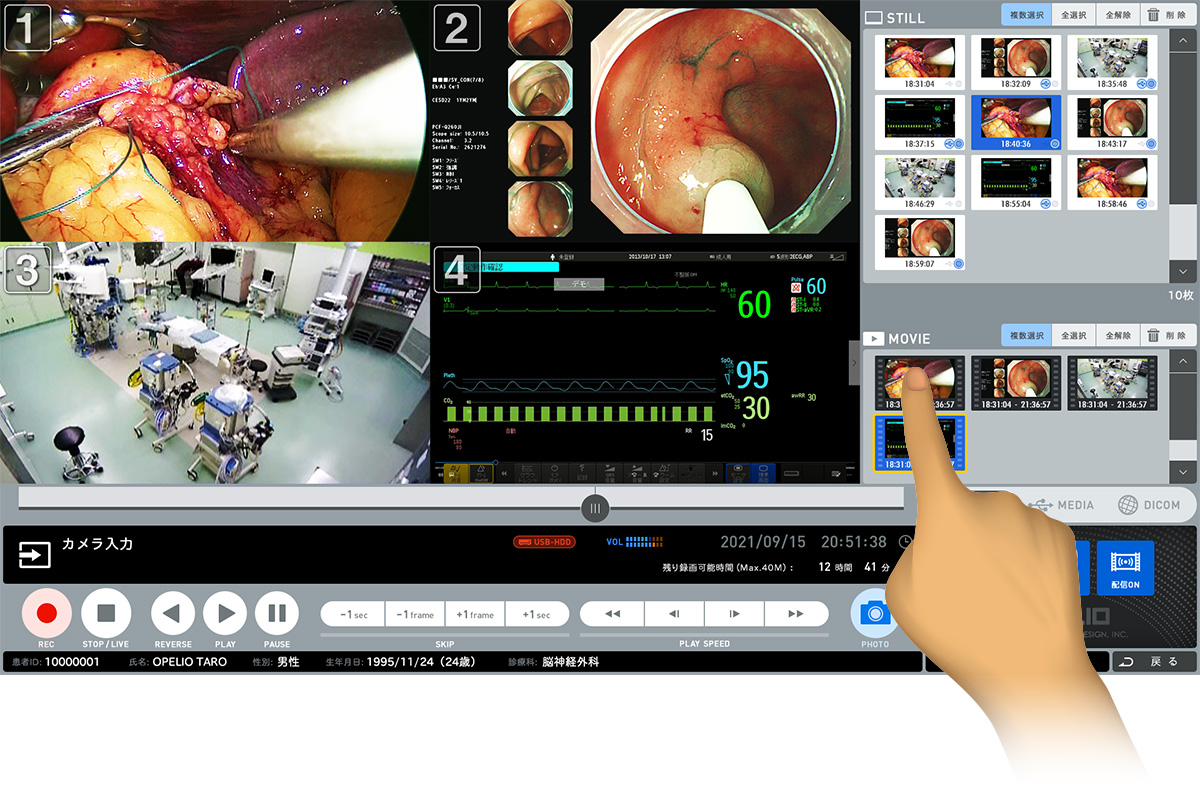Switch to the MEDIA tab
This screenshot has width=1200, height=800.
point(1065,506)
